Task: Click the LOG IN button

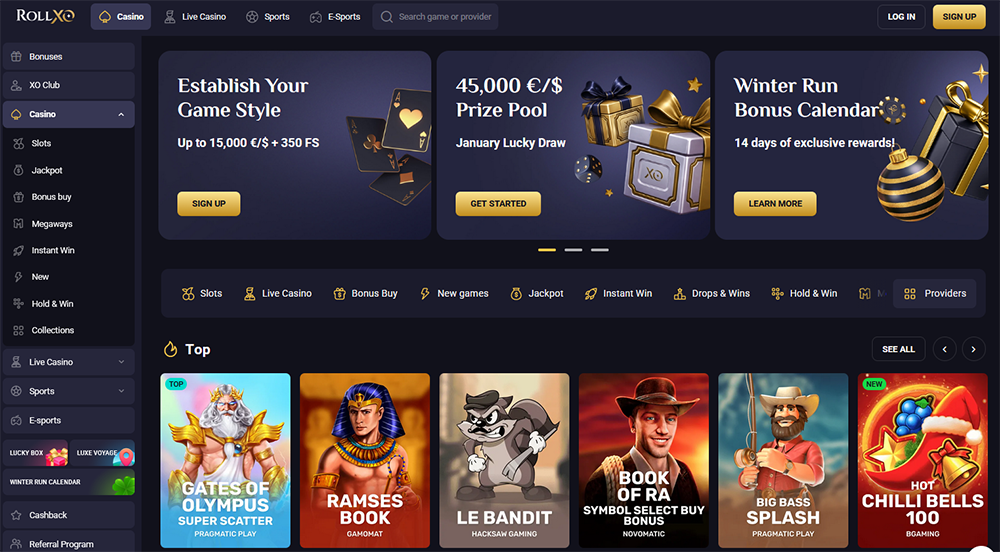Action: pos(901,17)
